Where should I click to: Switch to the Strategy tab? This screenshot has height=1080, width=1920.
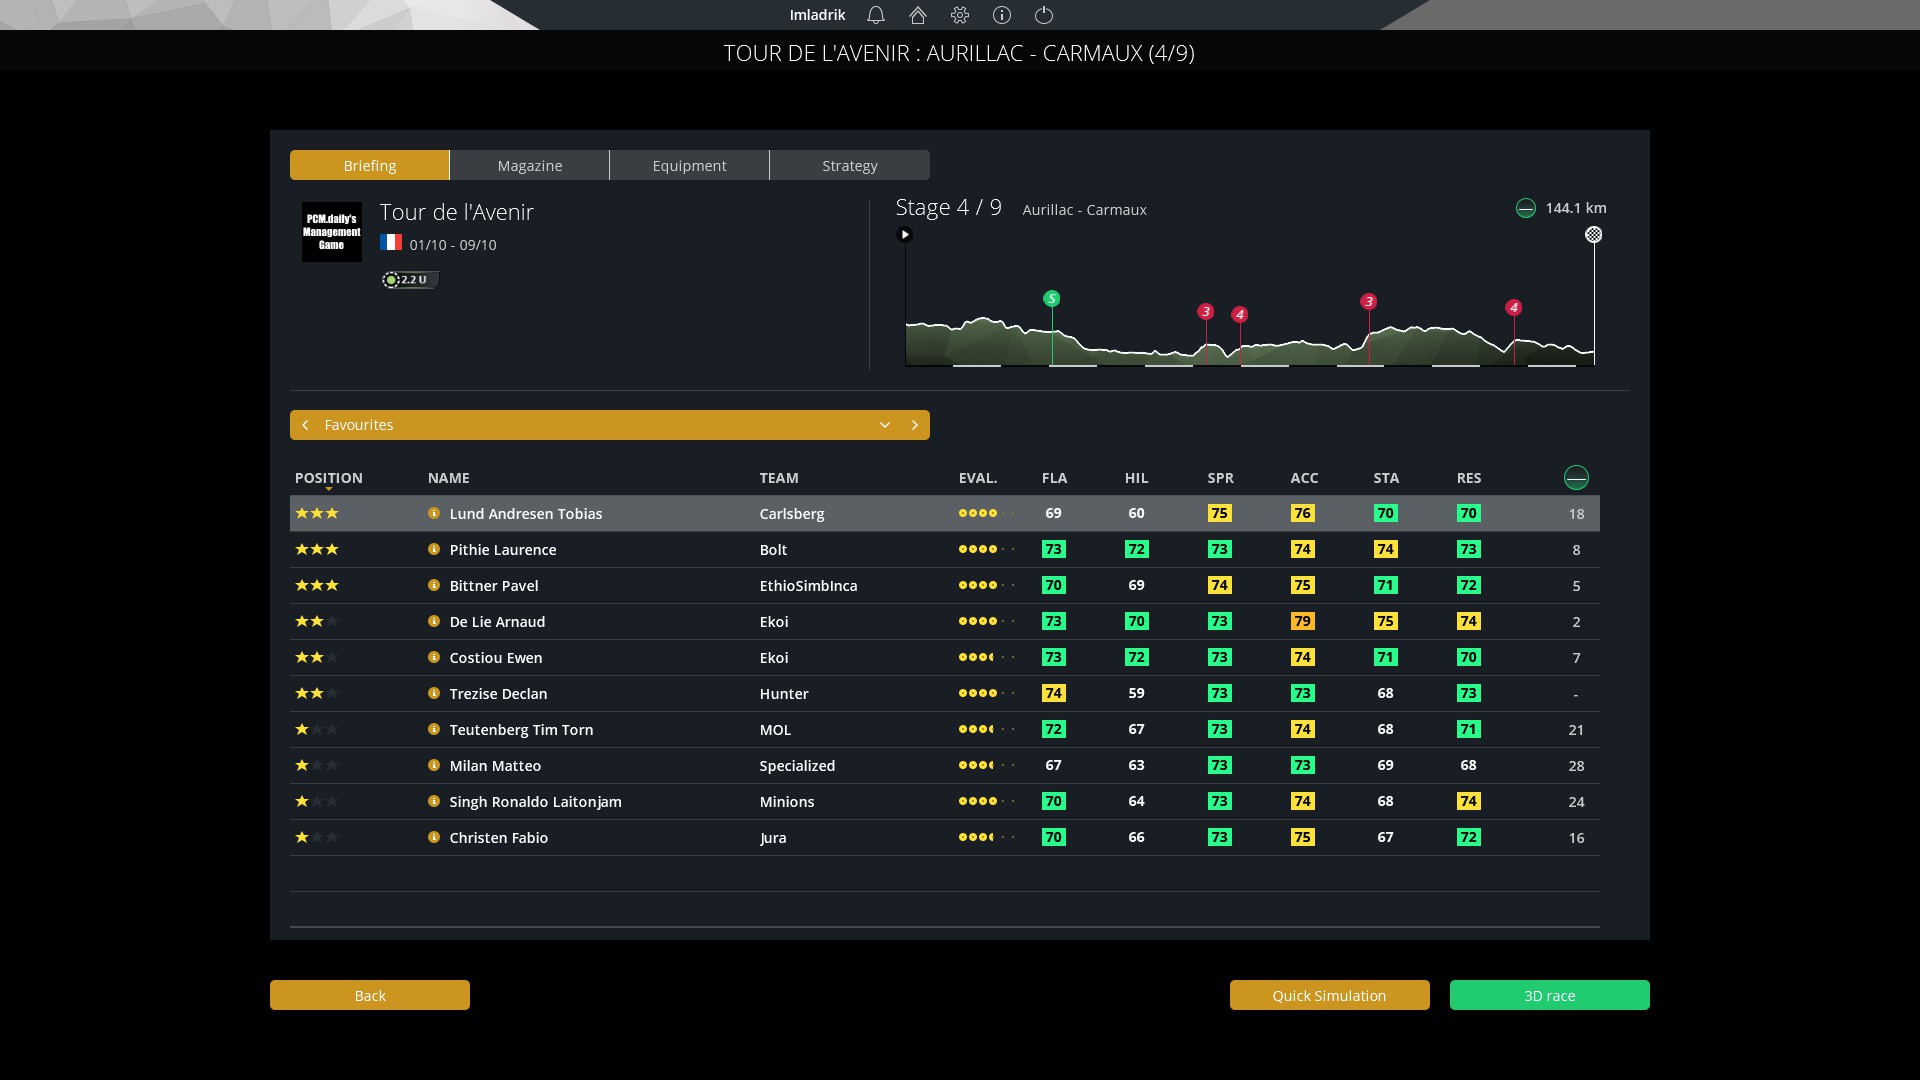point(850,165)
